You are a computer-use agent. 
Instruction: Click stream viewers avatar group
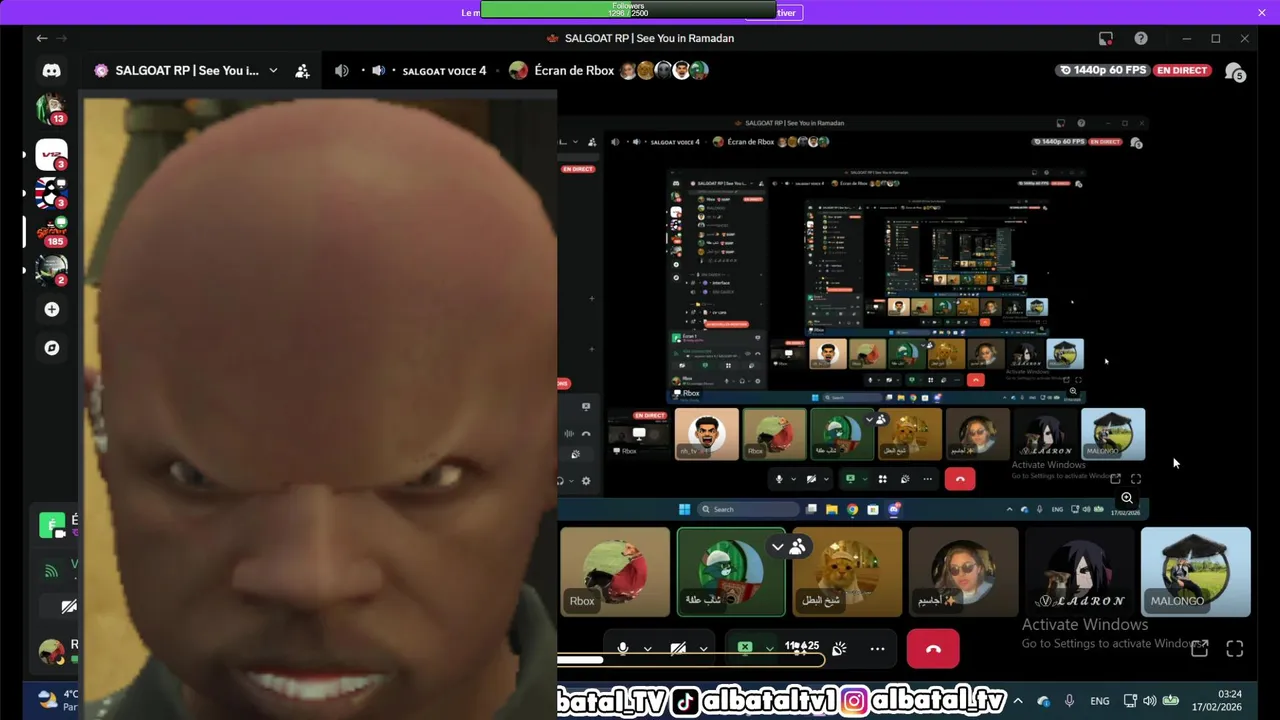pyautogui.click(x=664, y=70)
